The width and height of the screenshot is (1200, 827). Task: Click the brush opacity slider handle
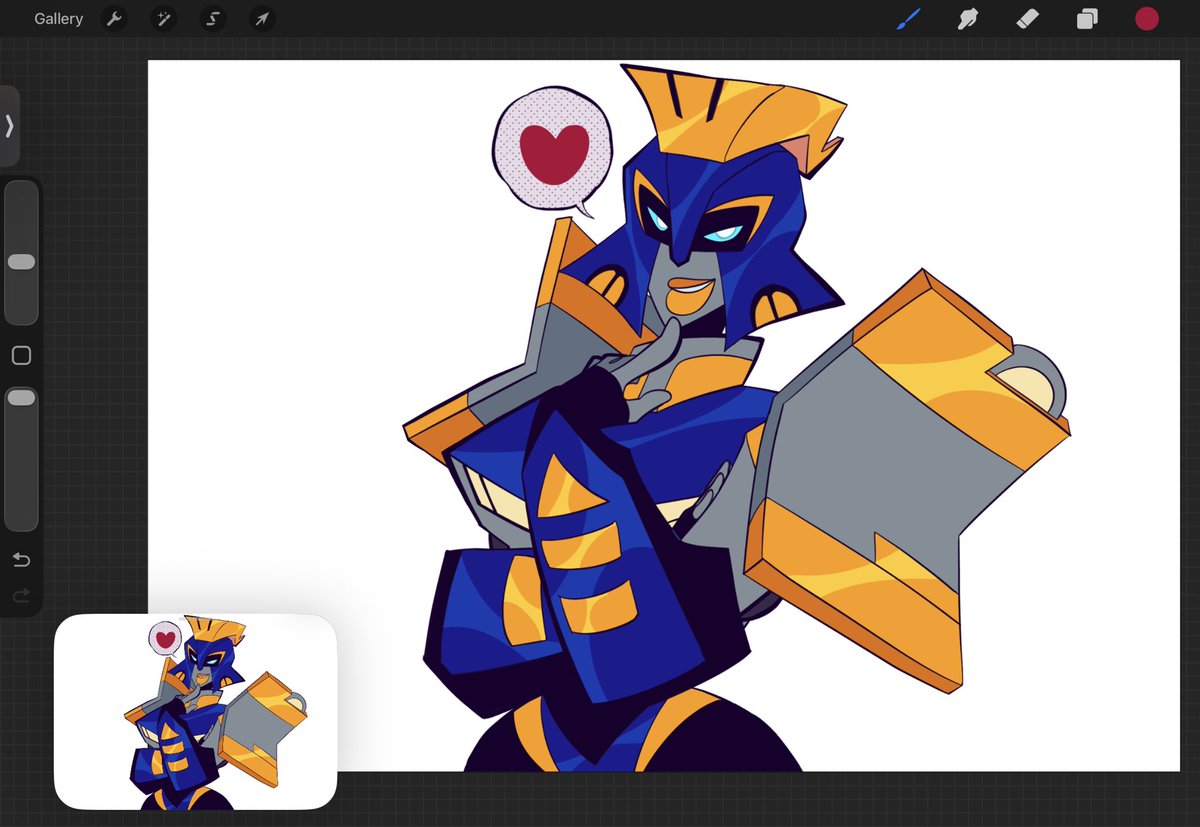pyautogui.click(x=21, y=398)
